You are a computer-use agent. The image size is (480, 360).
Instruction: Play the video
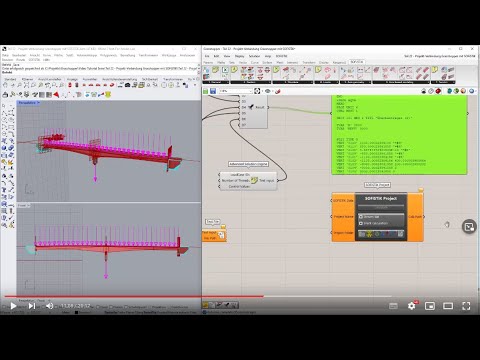(13, 306)
